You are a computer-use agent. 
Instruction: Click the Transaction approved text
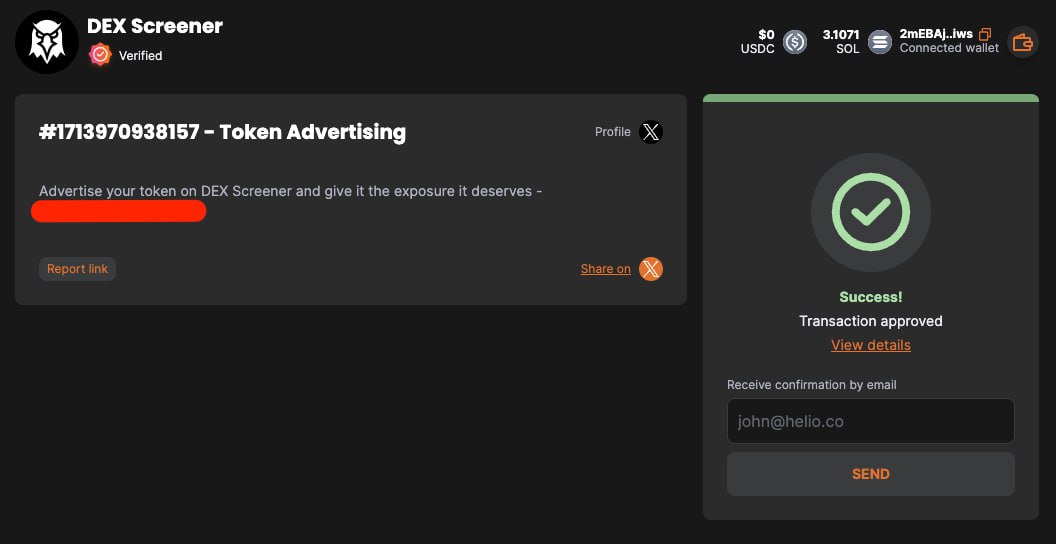pyautogui.click(x=871, y=321)
